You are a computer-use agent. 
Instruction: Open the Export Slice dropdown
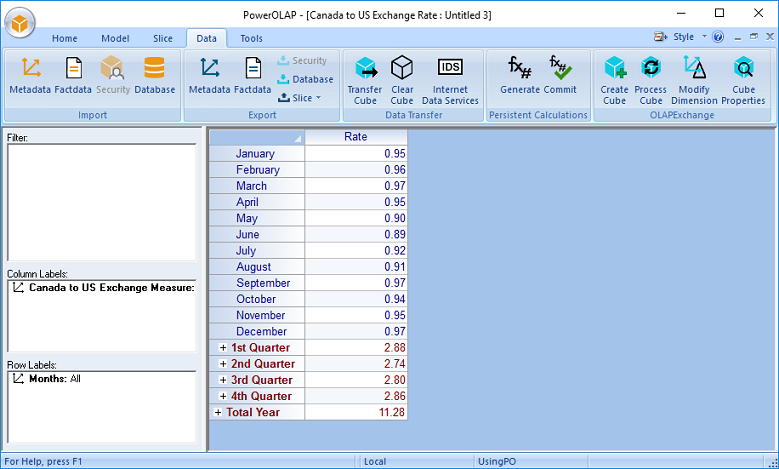(x=300, y=98)
